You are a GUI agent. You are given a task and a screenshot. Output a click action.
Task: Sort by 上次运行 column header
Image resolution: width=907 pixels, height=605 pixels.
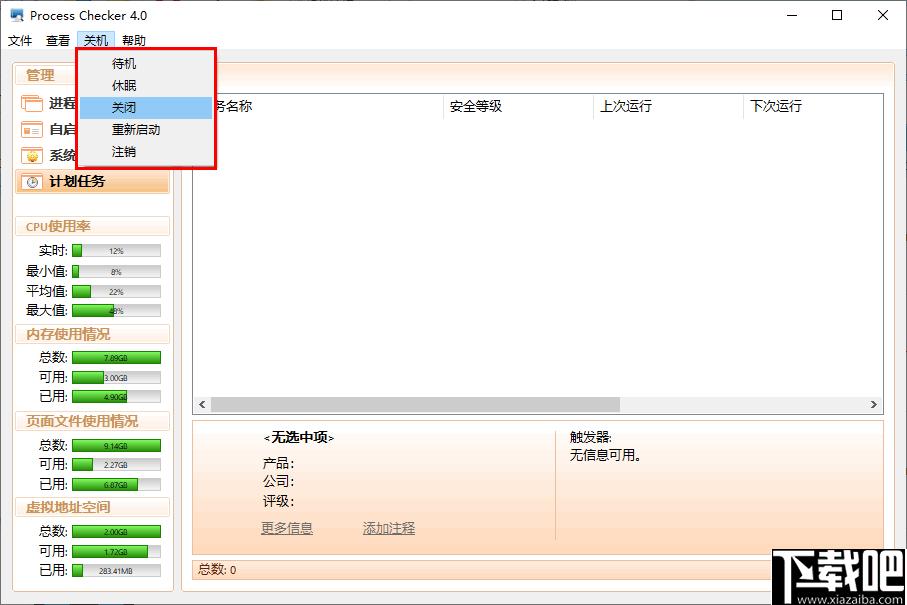(668, 106)
